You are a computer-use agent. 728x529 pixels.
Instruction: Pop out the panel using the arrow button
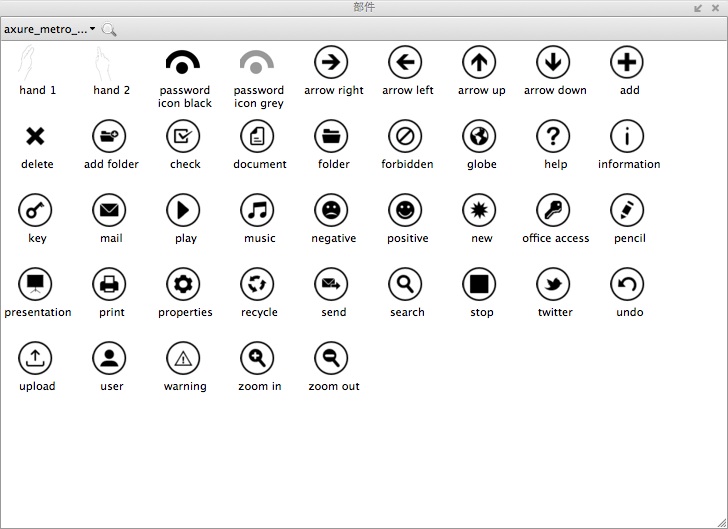coord(698,8)
